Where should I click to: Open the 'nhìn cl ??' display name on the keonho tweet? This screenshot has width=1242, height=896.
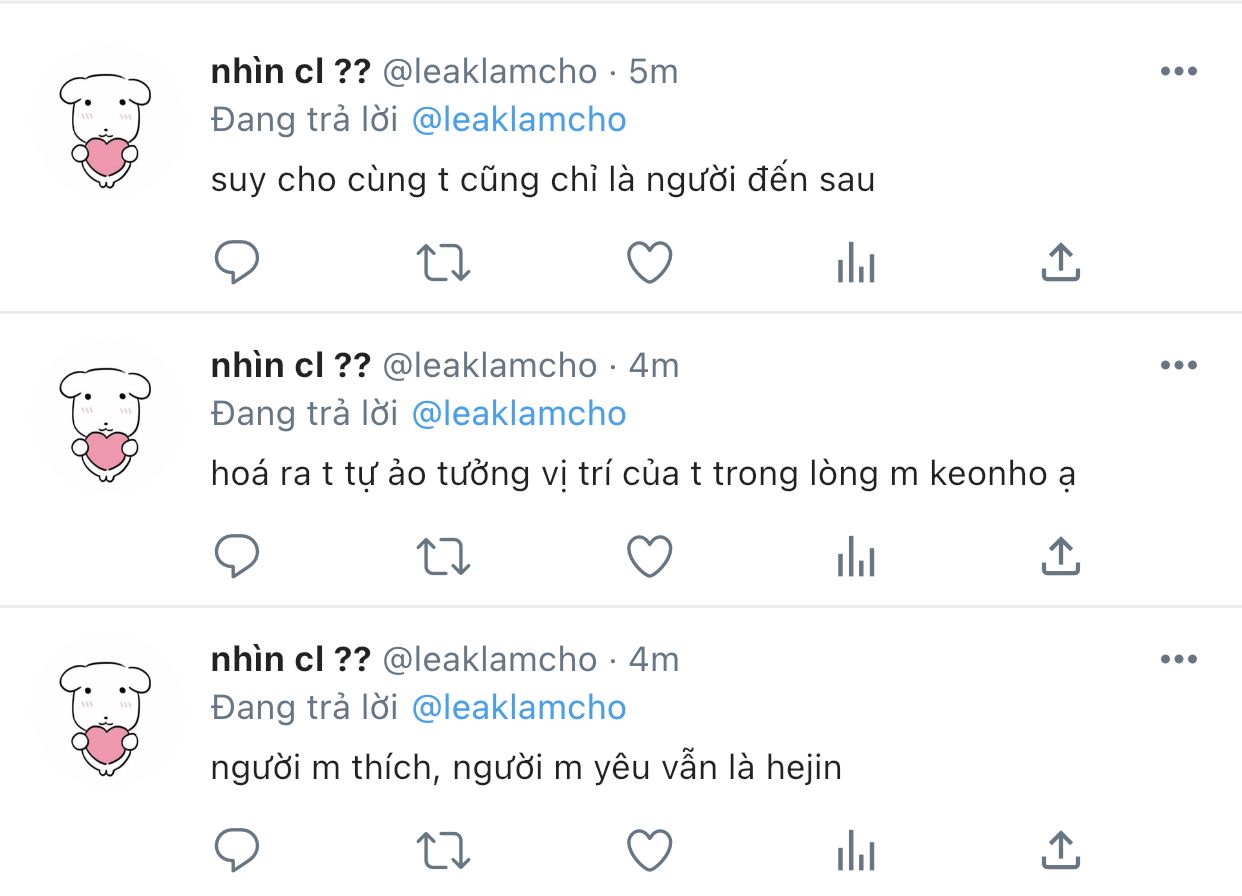click(x=291, y=365)
